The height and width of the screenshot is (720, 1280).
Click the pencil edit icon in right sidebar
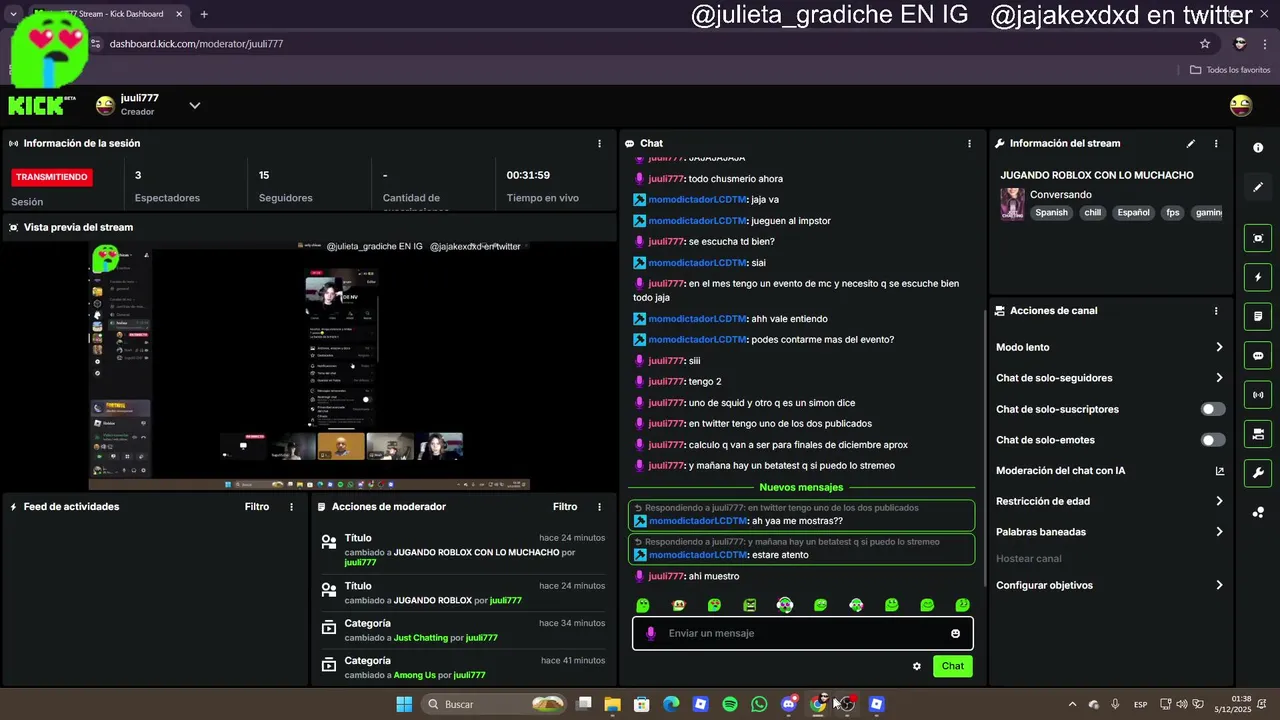tap(1258, 187)
